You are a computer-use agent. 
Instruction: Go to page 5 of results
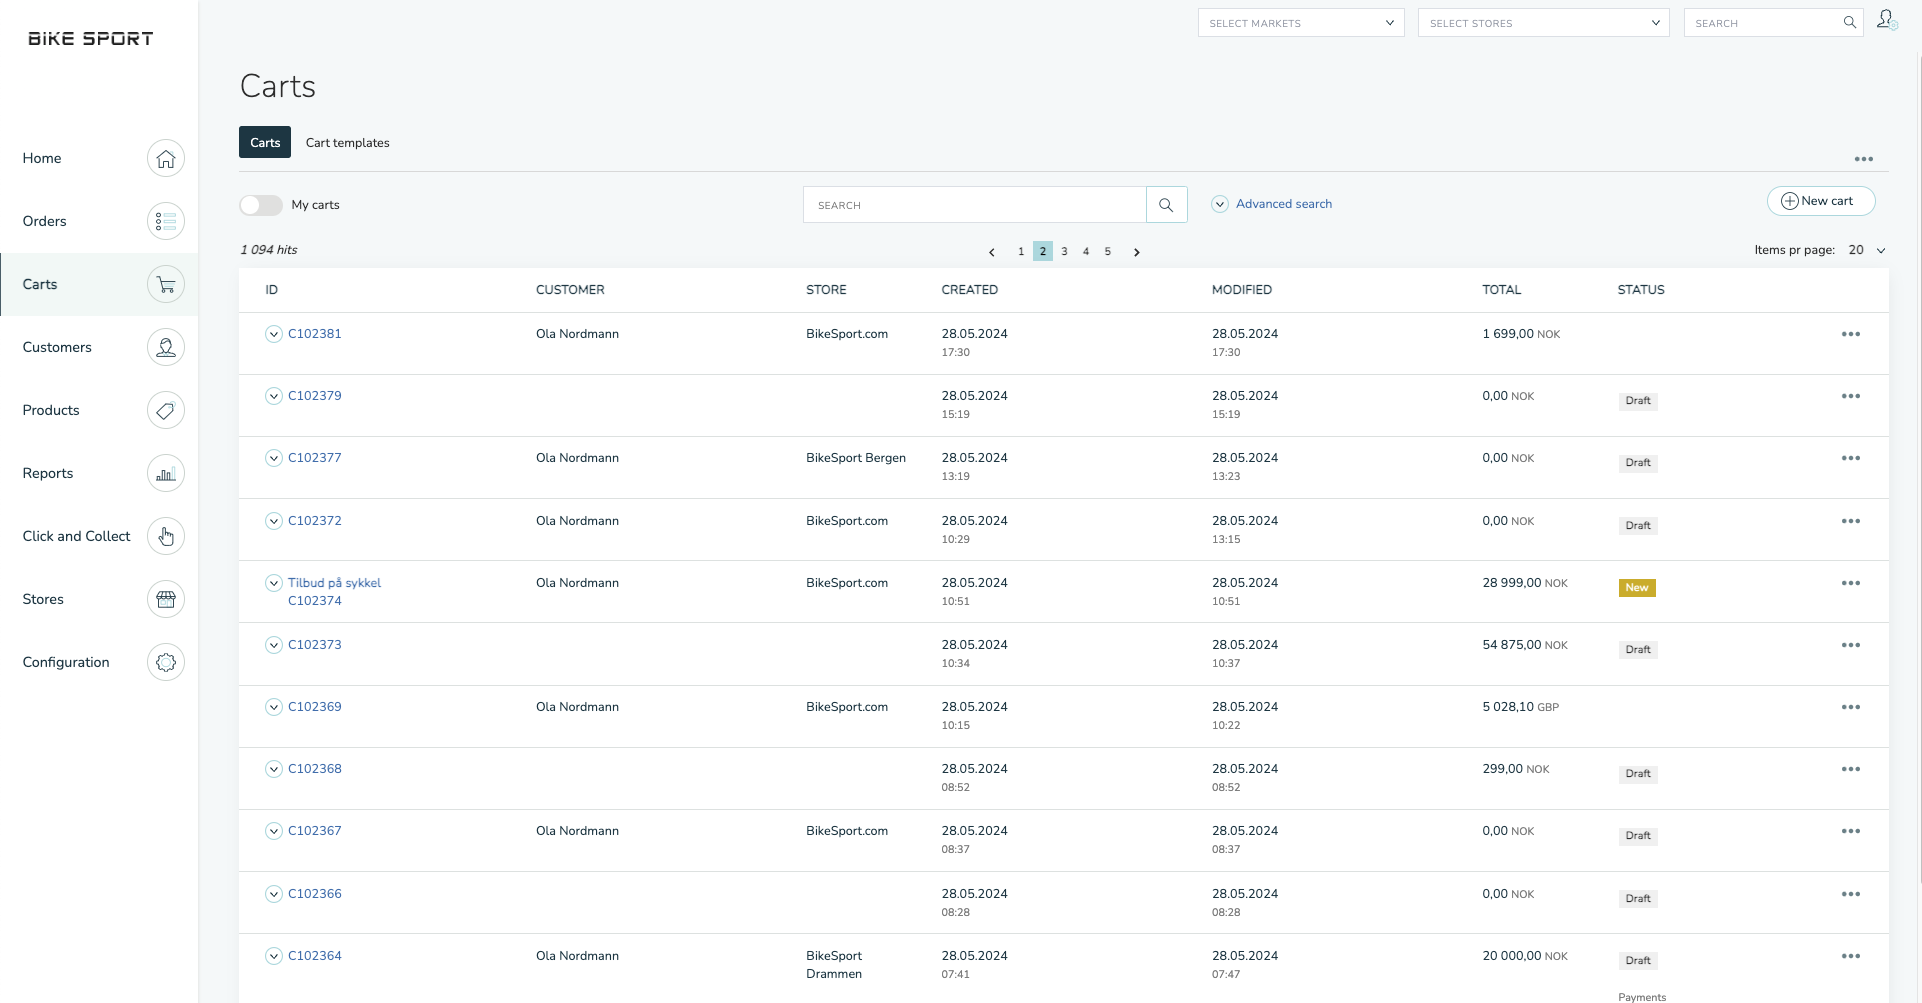tap(1107, 252)
